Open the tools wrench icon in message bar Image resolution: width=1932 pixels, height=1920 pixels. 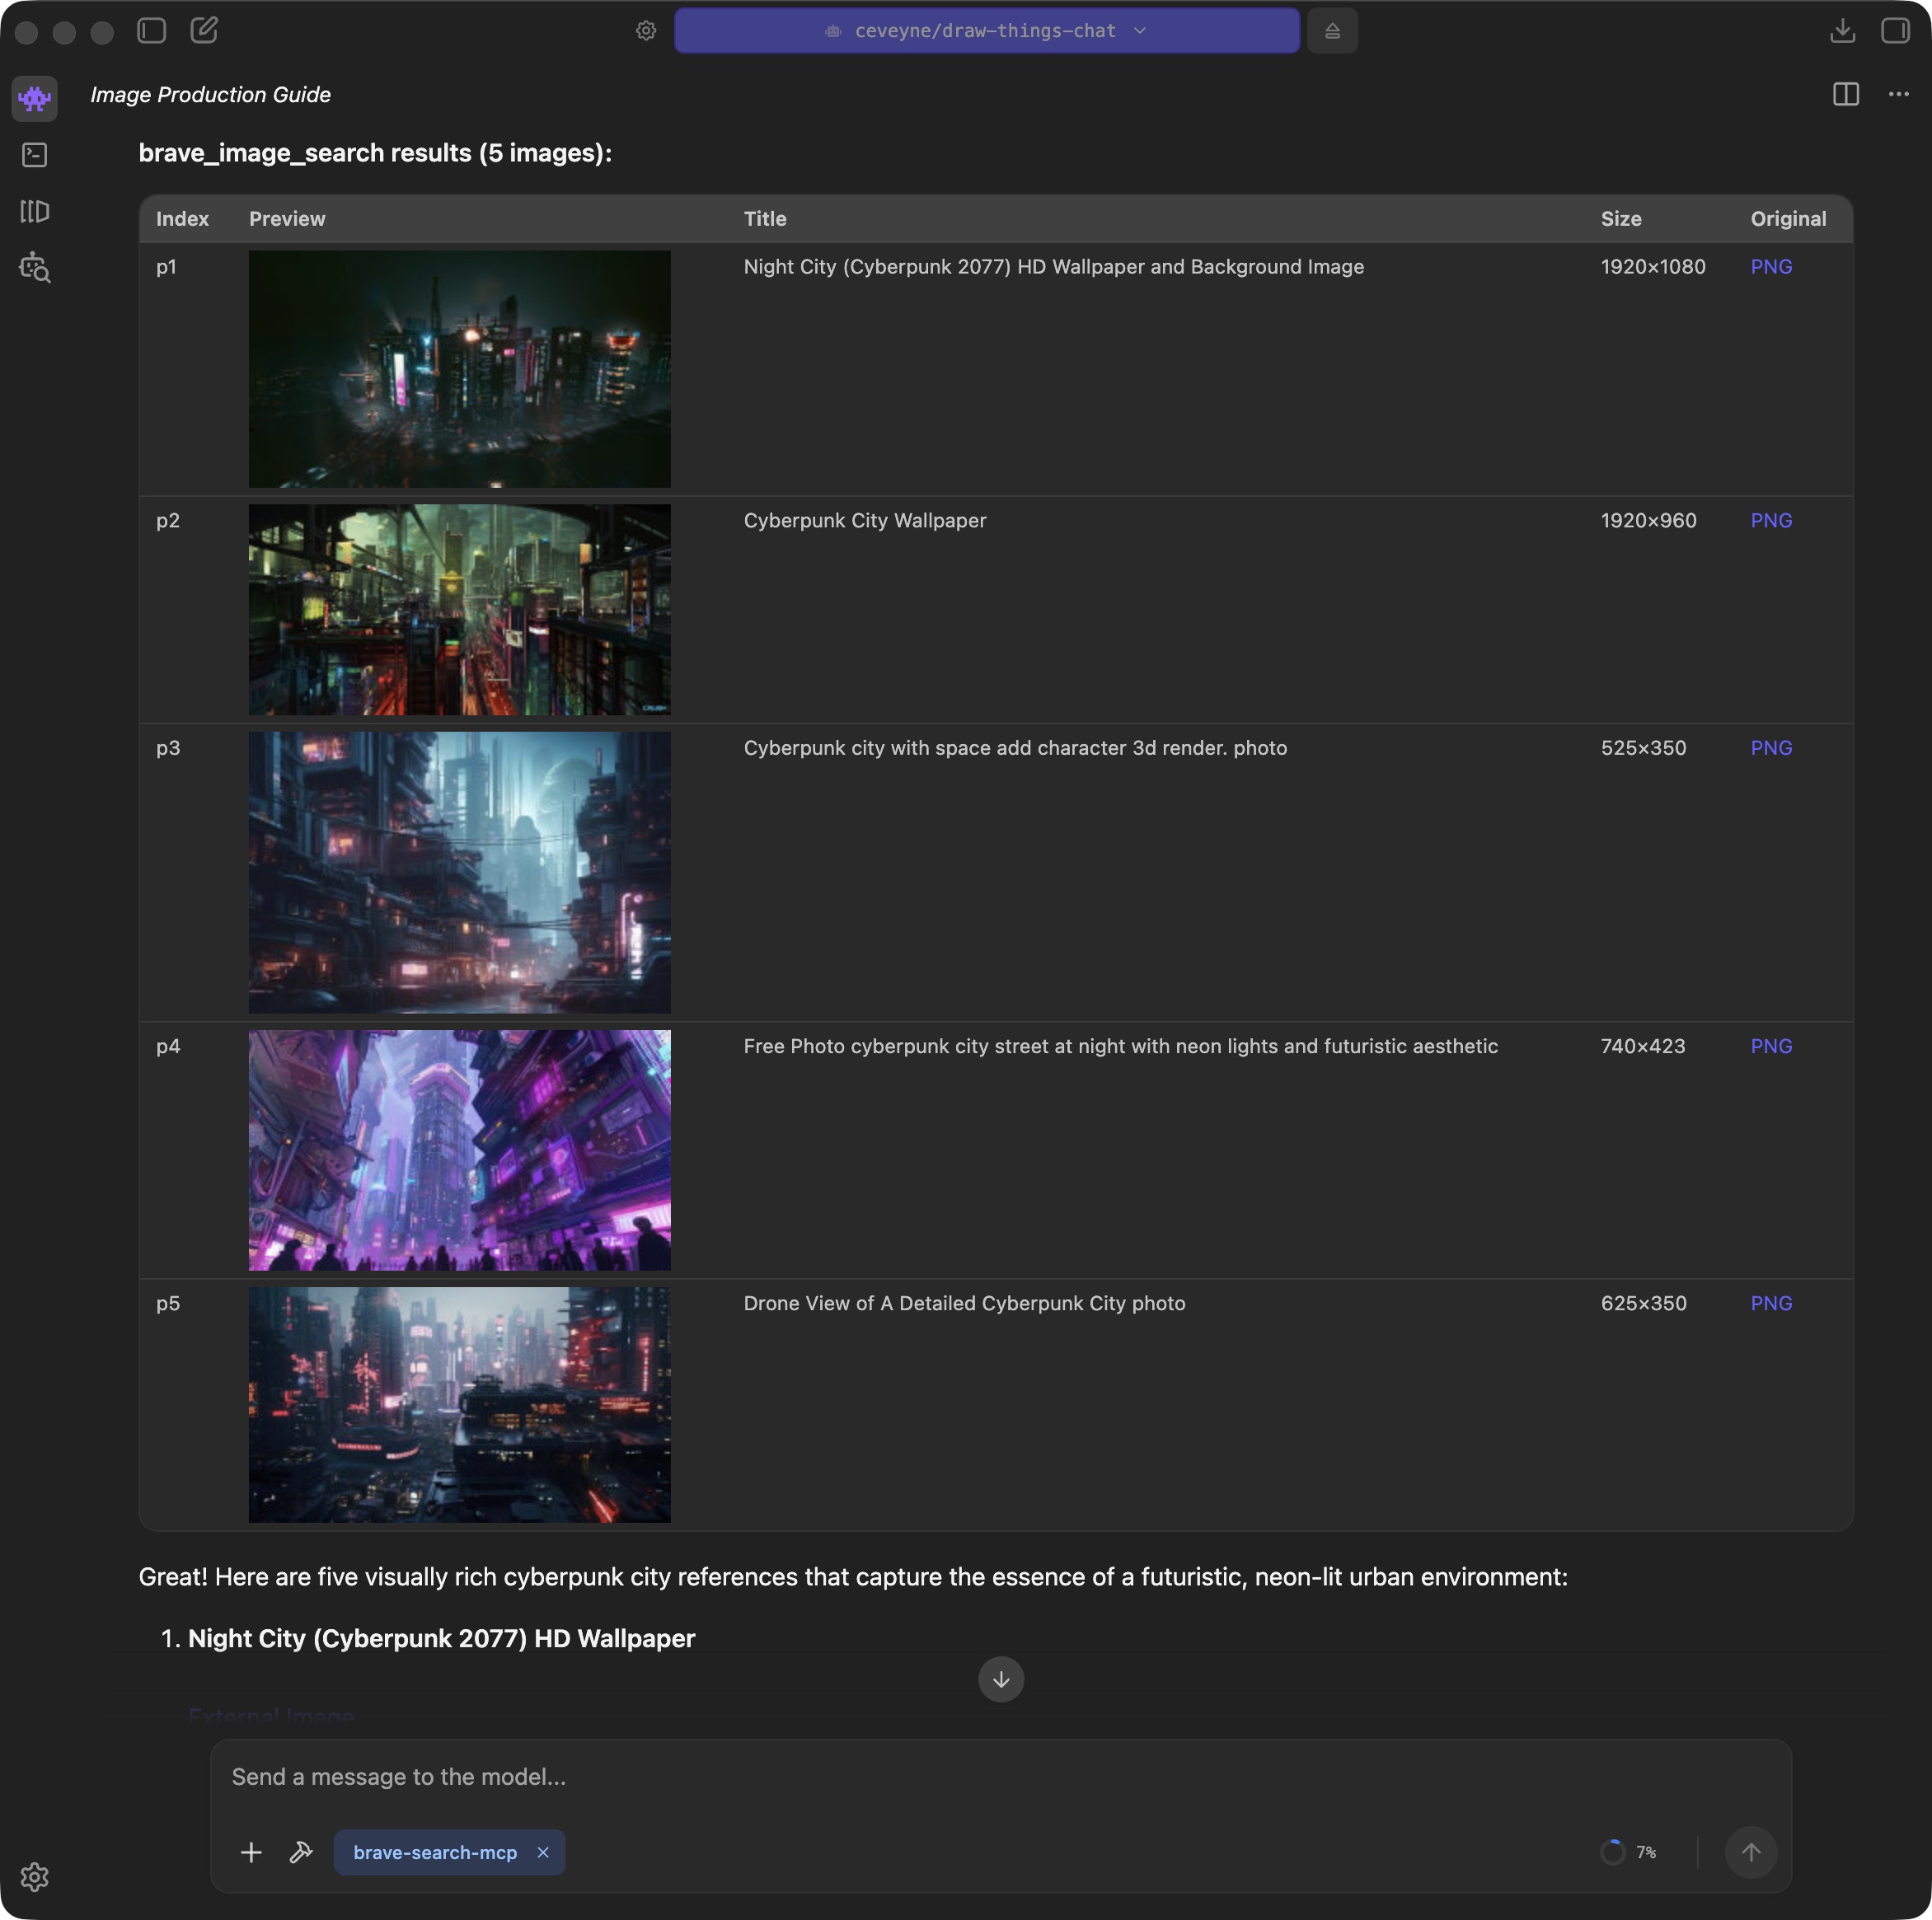pyautogui.click(x=301, y=1852)
